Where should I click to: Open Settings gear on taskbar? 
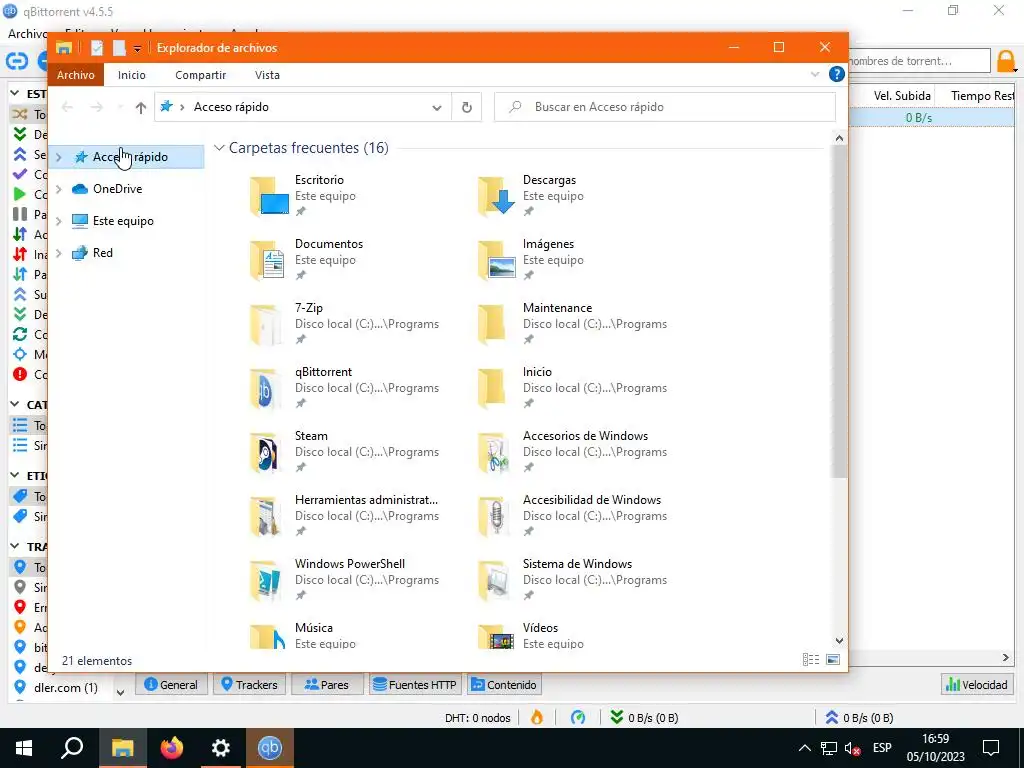221,747
